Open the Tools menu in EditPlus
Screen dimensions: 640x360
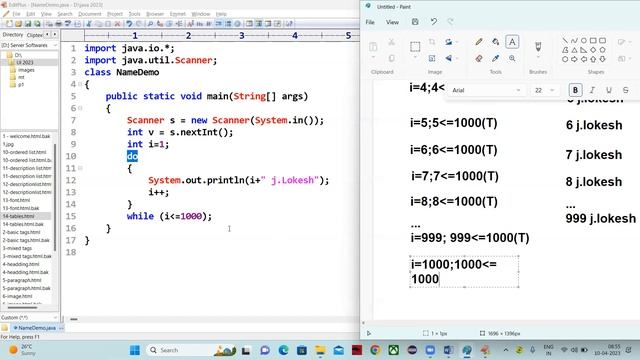tap(134, 14)
